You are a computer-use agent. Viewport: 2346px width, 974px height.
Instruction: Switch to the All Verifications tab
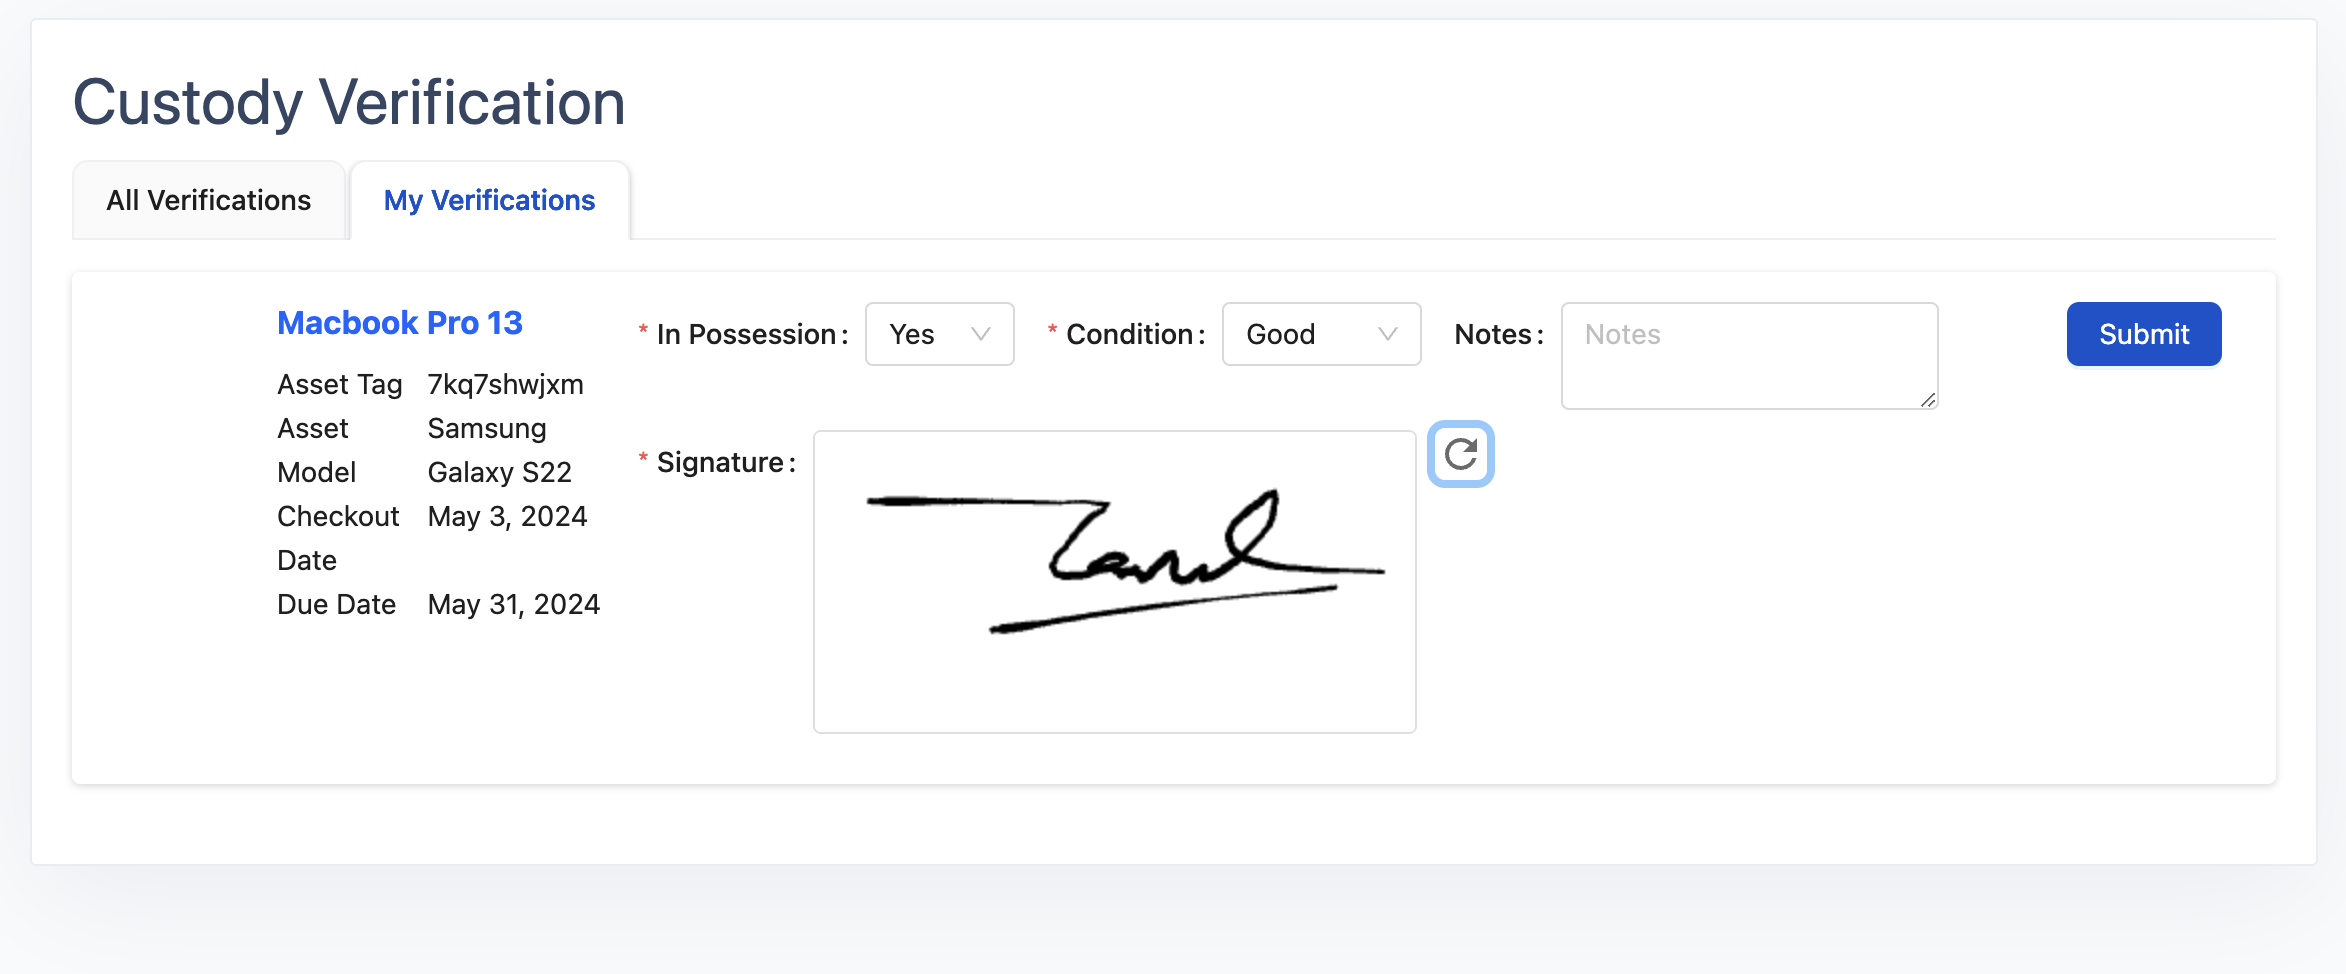point(209,200)
